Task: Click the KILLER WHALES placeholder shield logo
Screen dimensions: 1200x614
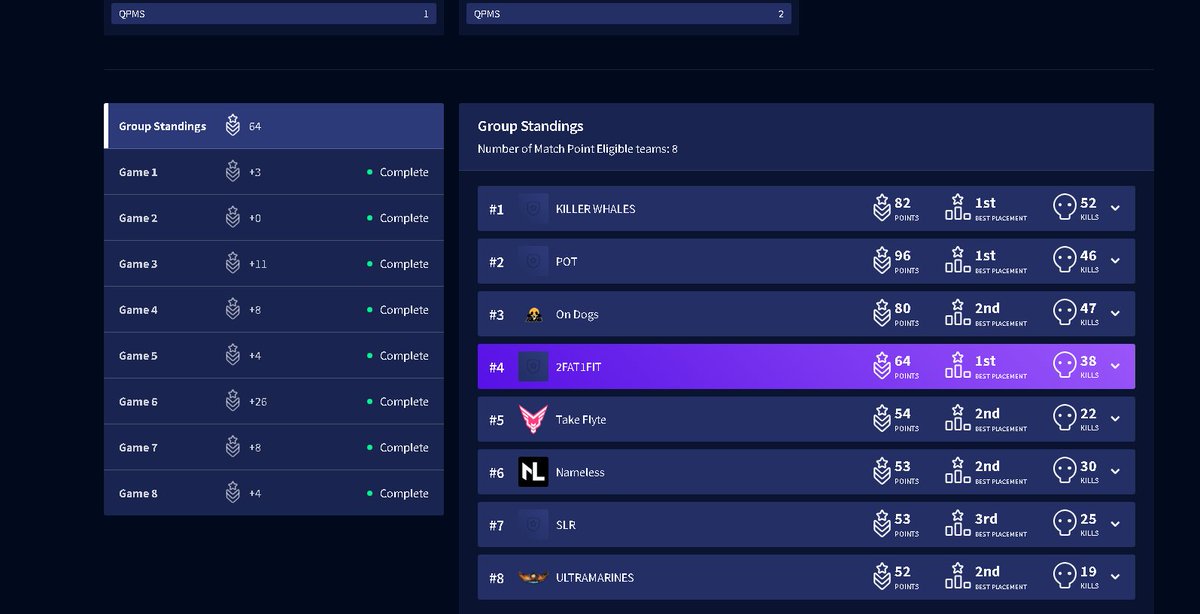Action: 533,208
